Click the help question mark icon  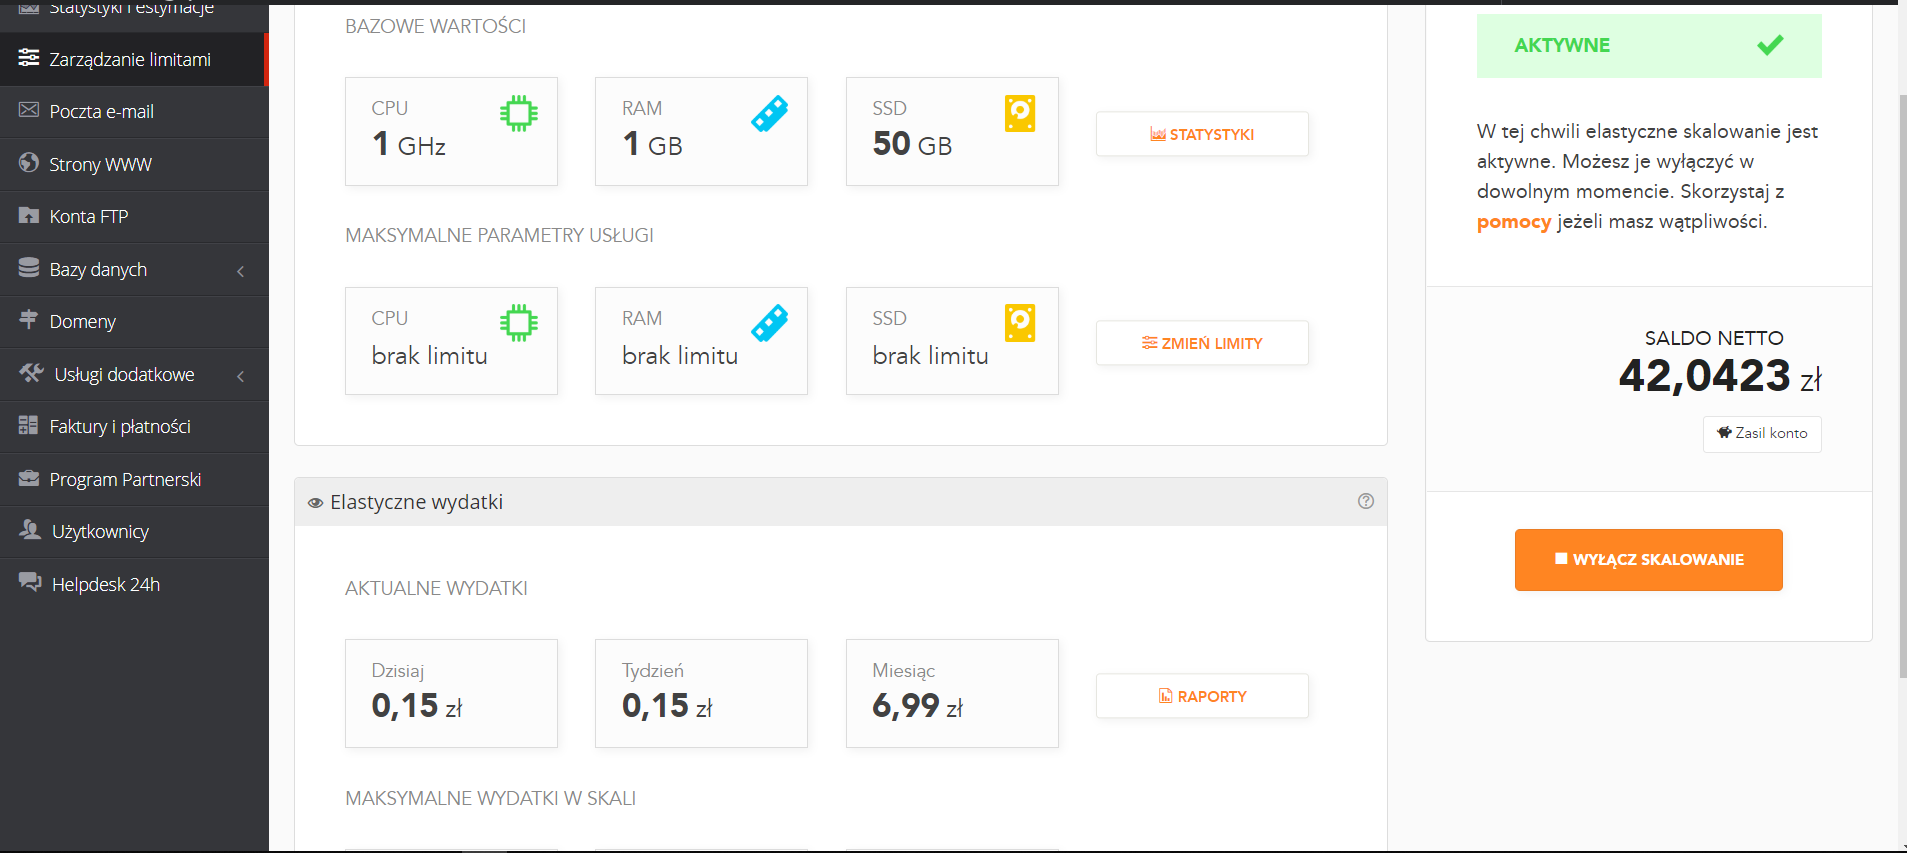[1365, 501]
